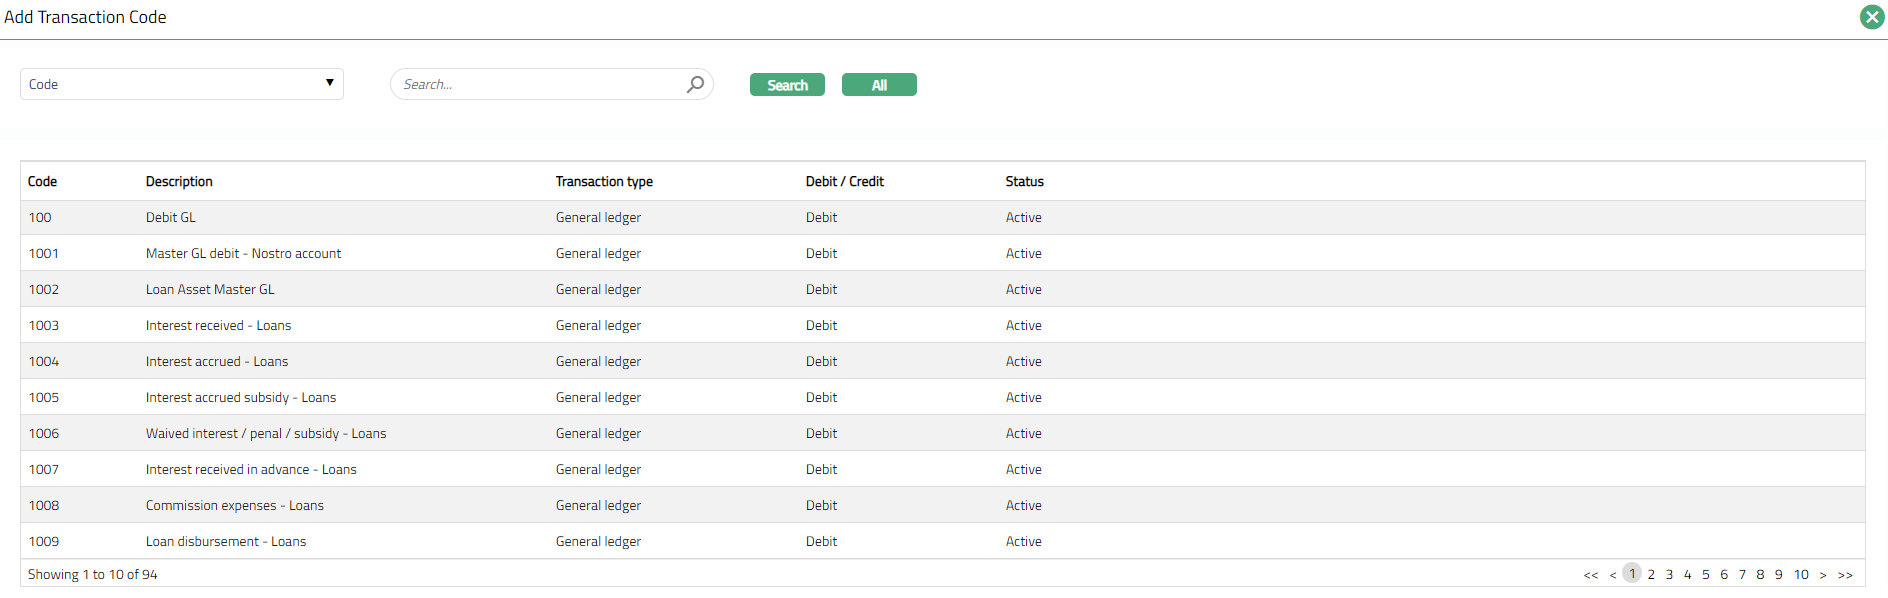Viewport: 1888px width, 598px height.
Task: Open page 10 of results
Action: [x=1801, y=575]
